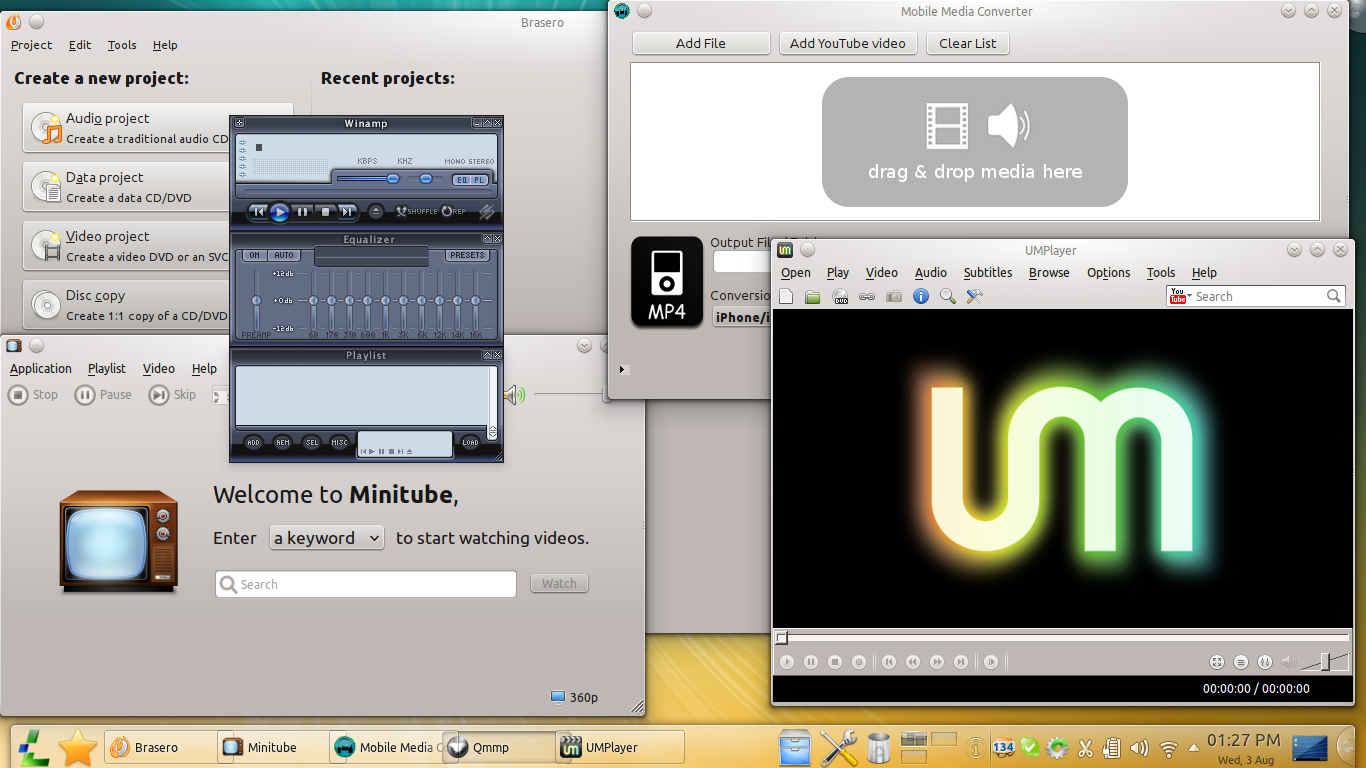Image resolution: width=1366 pixels, height=768 pixels.
Task: Open the equalizer PRESETS menu
Action: click(467, 256)
